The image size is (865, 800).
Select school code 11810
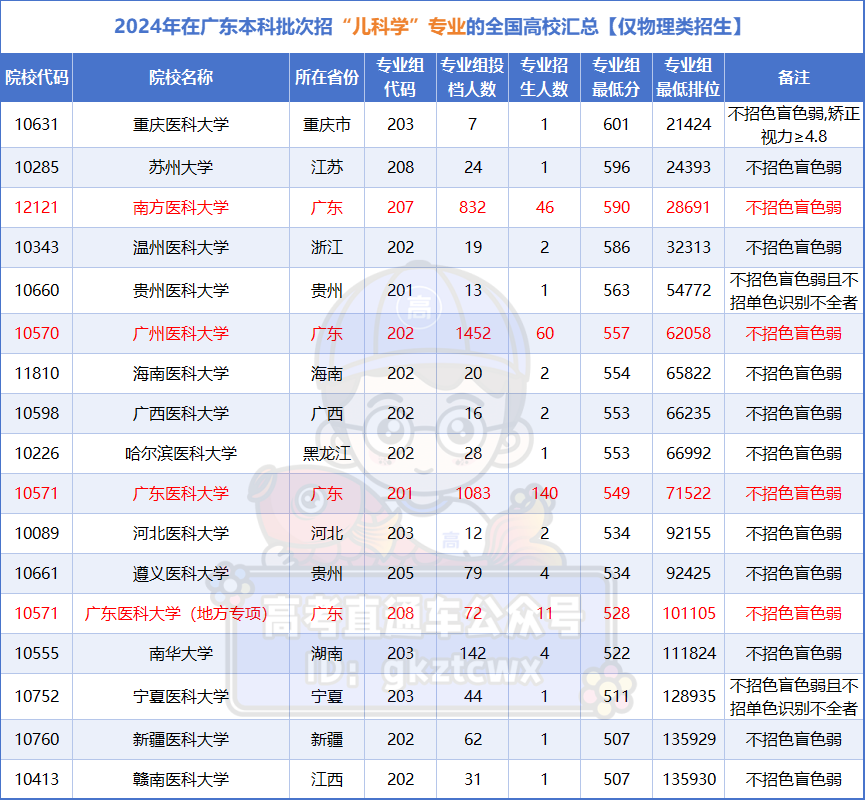(x=36, y=374)
